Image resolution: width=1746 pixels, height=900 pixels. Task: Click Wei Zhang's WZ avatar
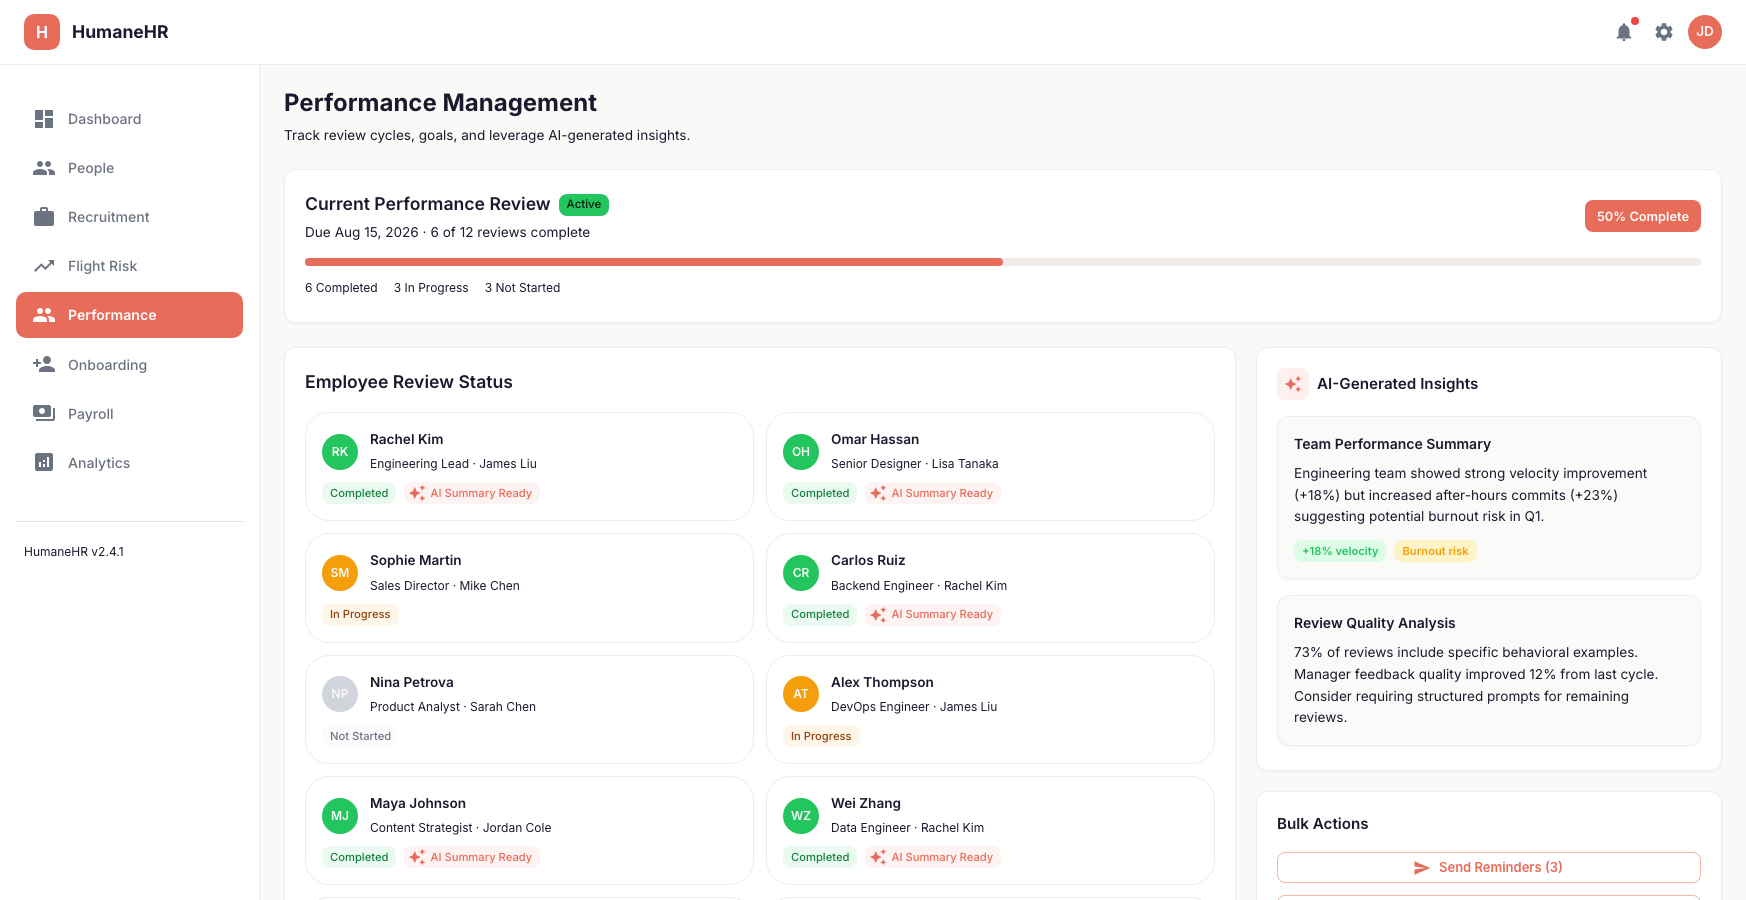(801, 816)
